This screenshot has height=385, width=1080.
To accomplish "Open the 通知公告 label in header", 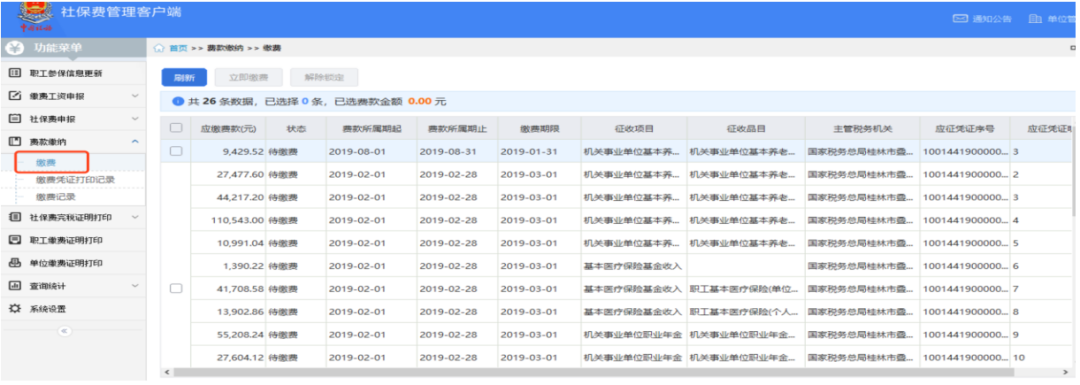I will (992, 19).
